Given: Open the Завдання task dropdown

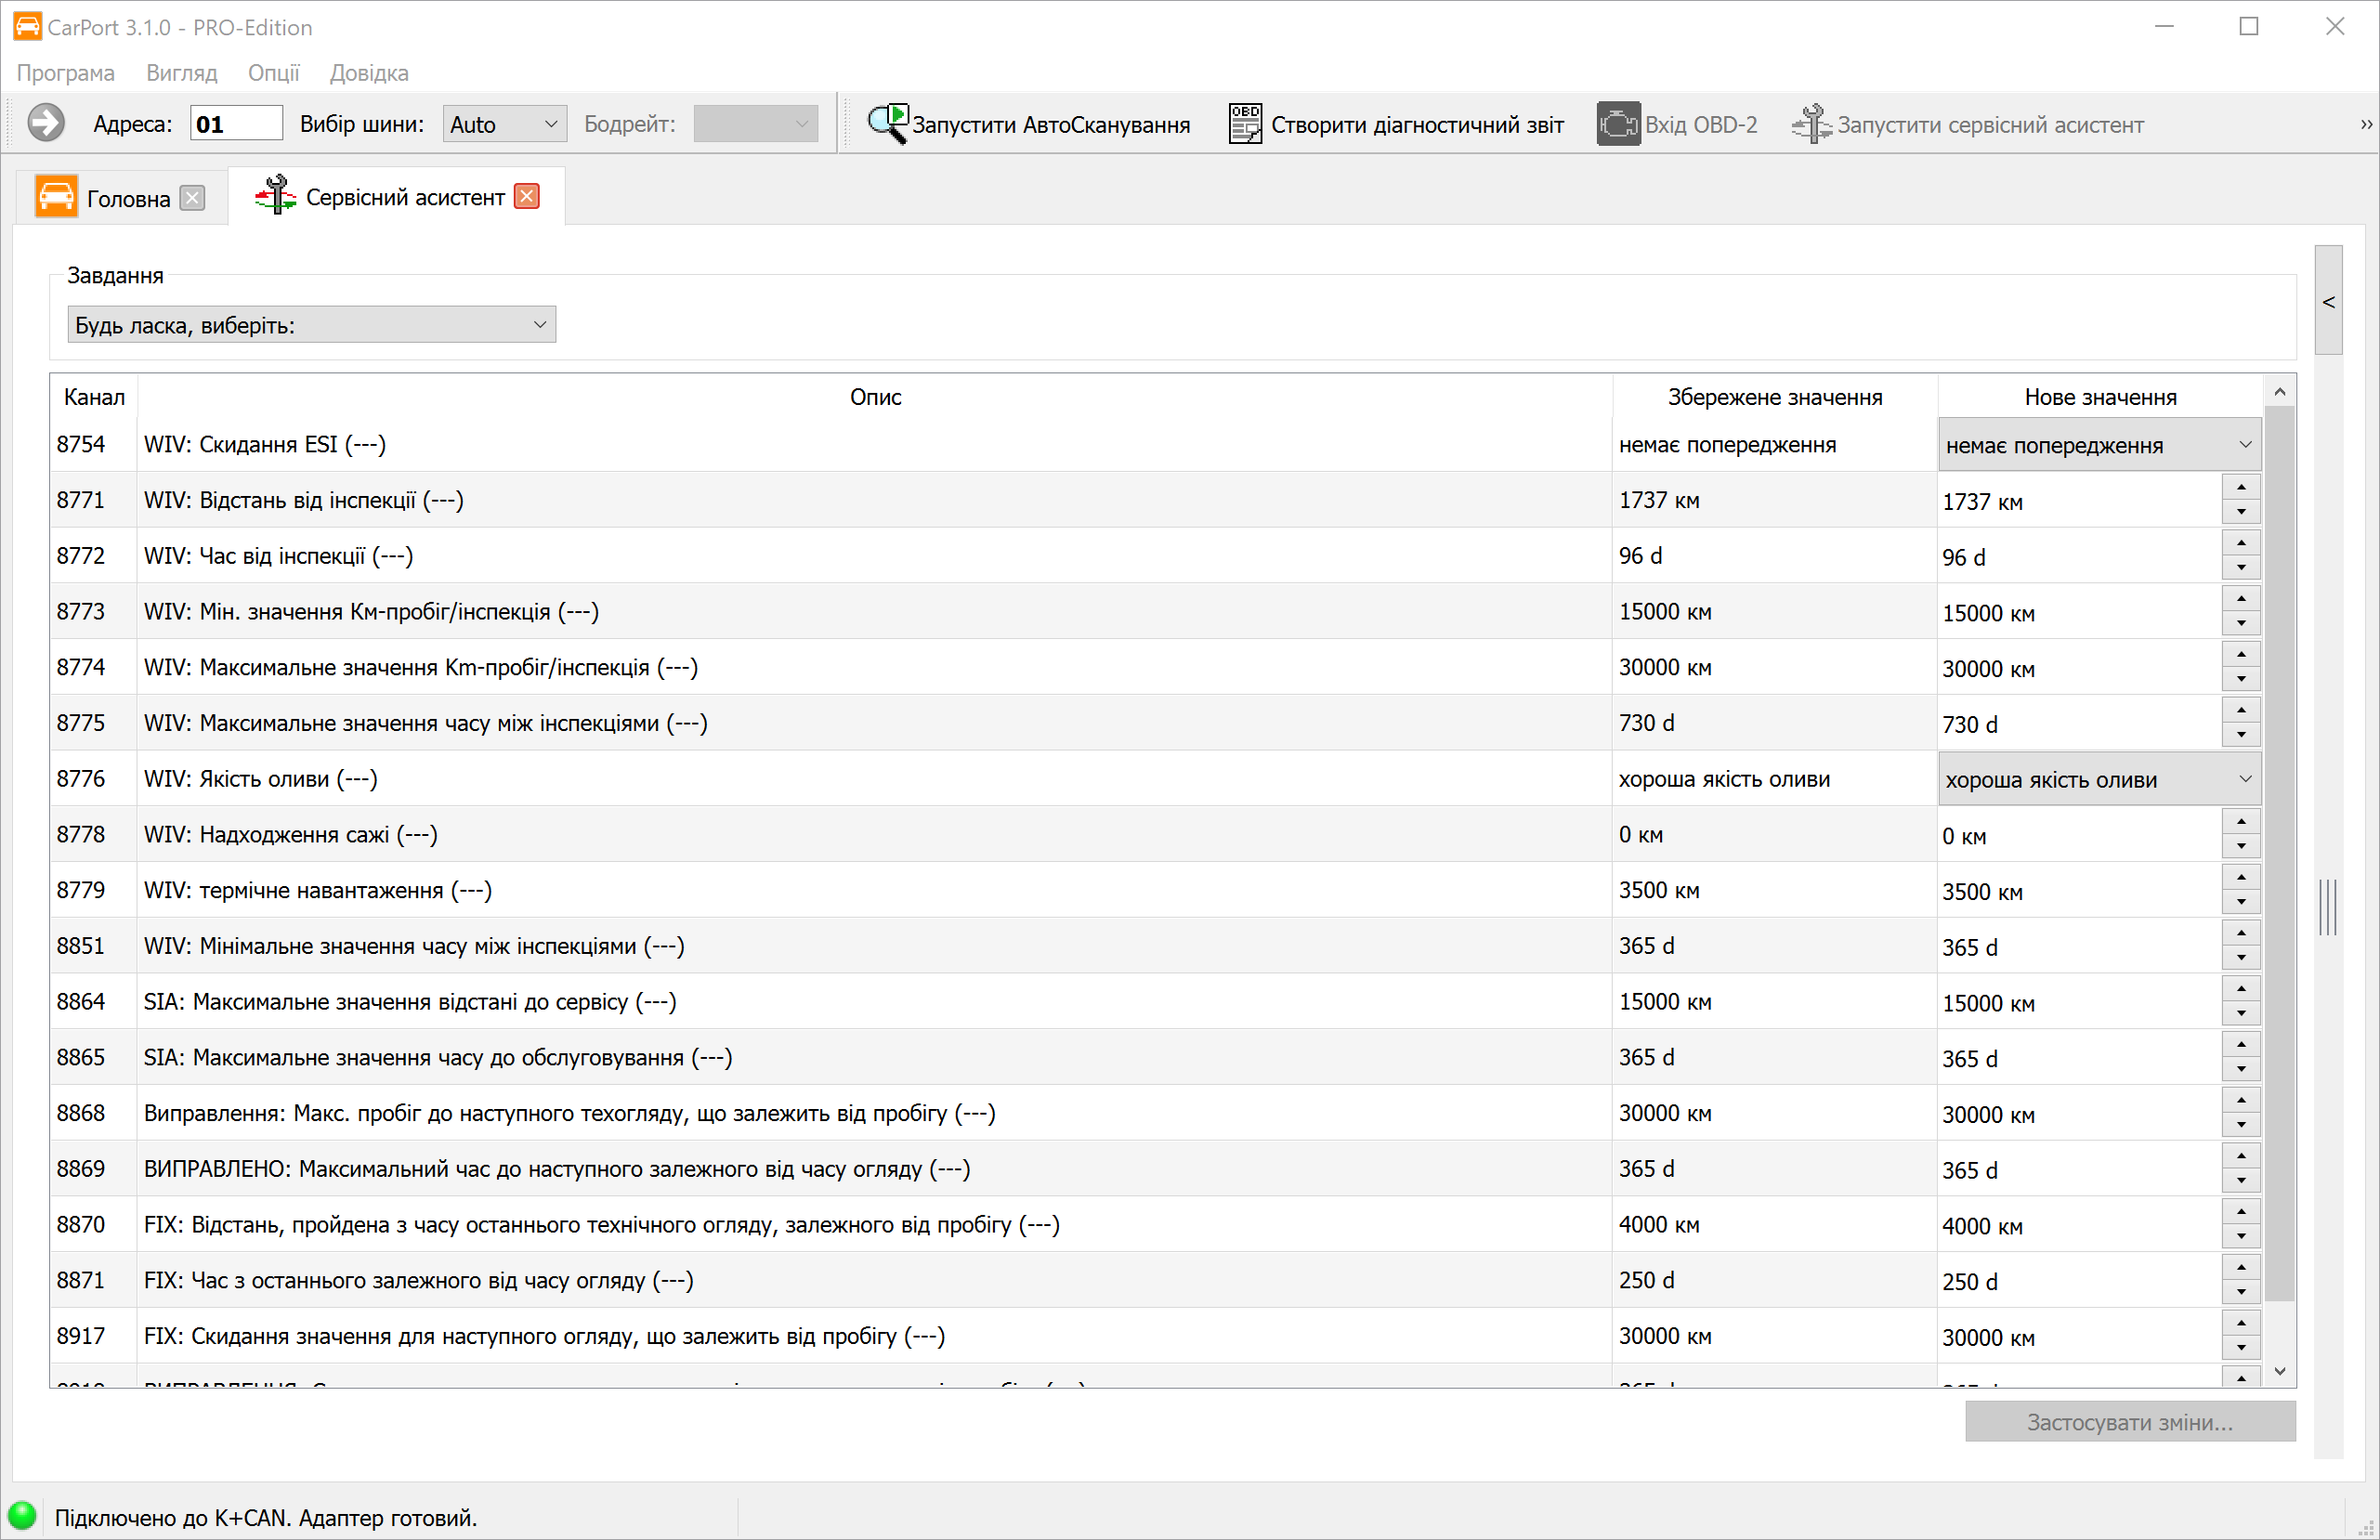Looking at the screenshot, I should 311,324.
